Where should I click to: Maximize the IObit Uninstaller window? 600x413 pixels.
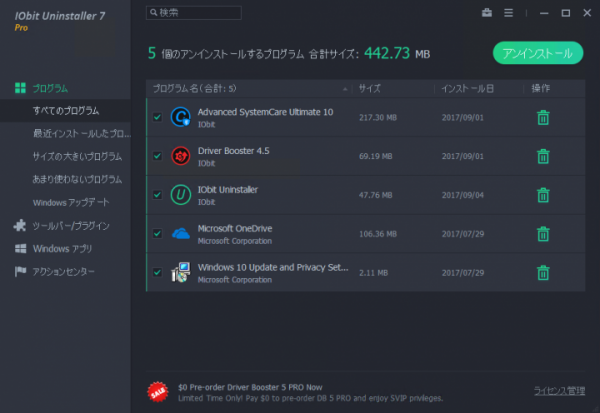pyautogui.click(x=566, y=13)
